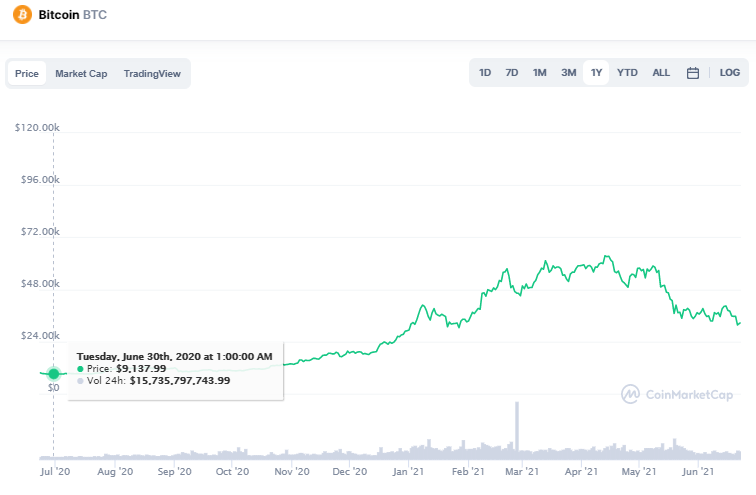The height and width of the screenshot is (495, 756).
Task: Select the 1Y time range
Action: (x=596, y=73)
